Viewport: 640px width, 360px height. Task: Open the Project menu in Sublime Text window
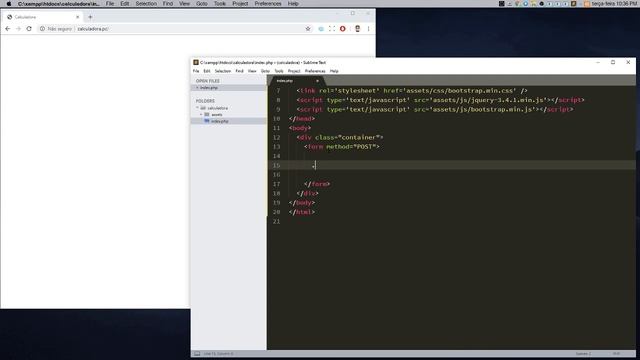coord(294,71)
